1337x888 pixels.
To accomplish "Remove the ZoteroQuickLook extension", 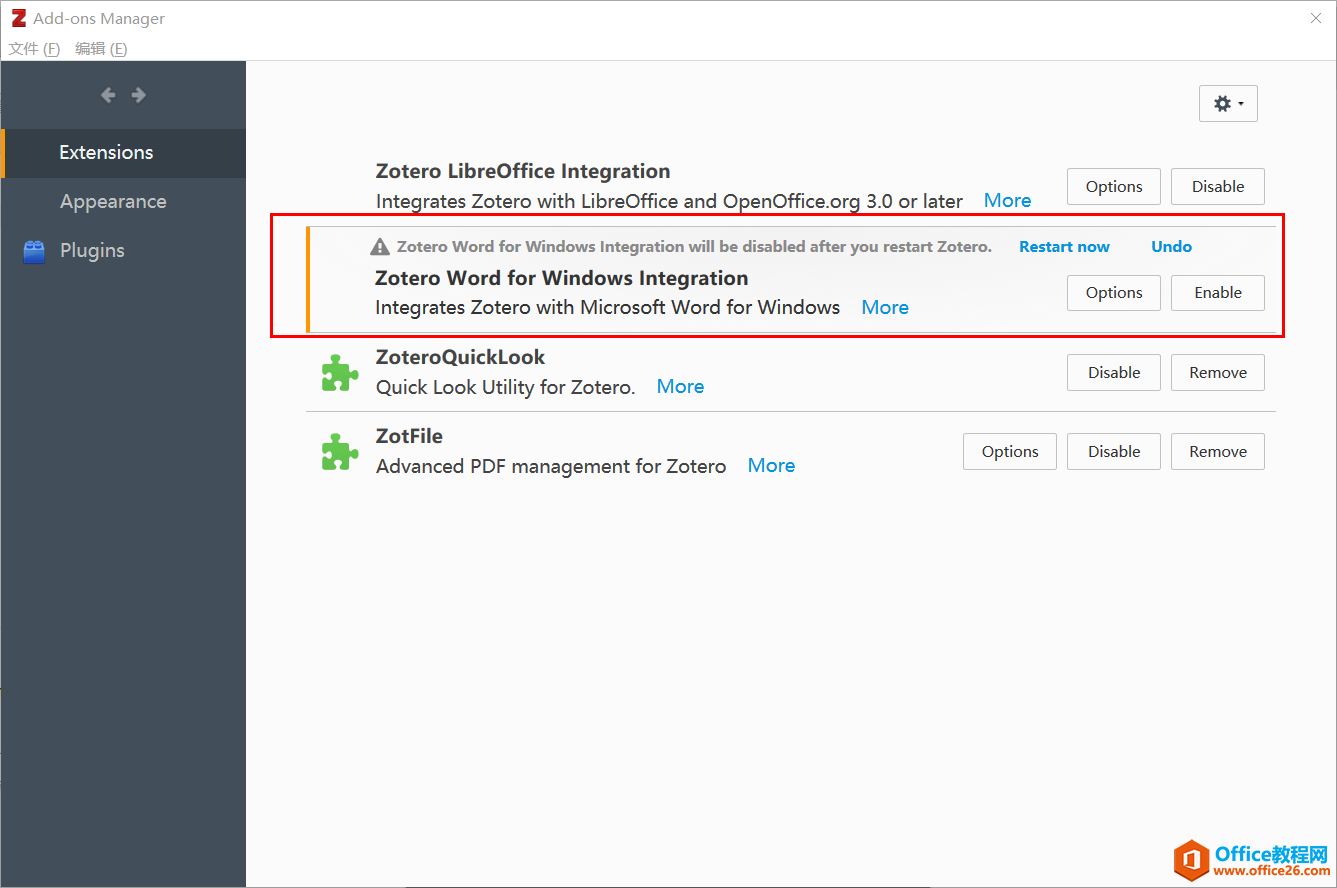I will point(1218,373).
